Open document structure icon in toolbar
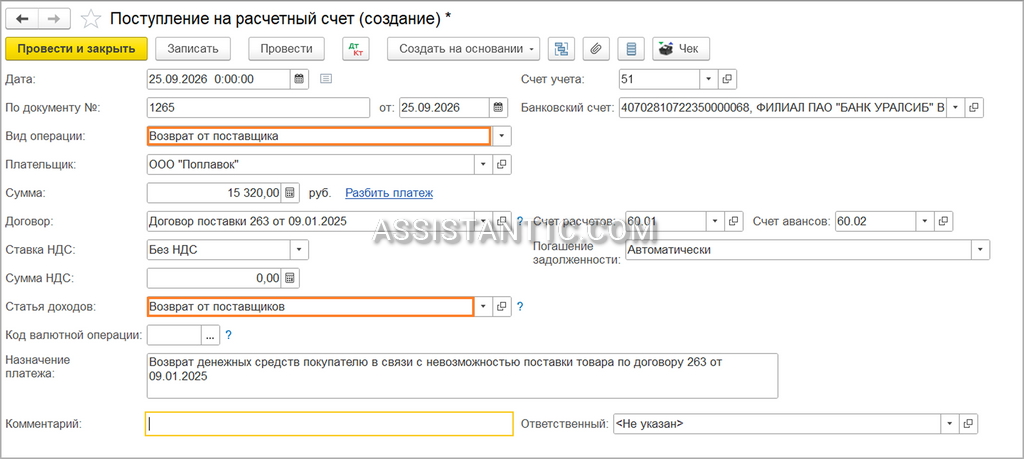Viewport: 1024px width, 459px height. [560, 49]
